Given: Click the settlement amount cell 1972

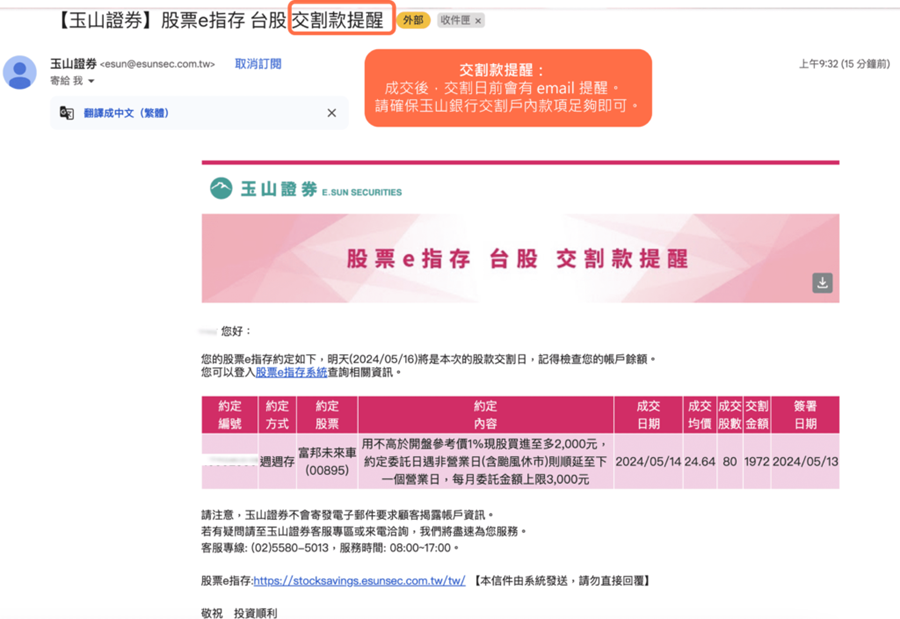Looking at the screenshot, I should click(x=757, y=462).
